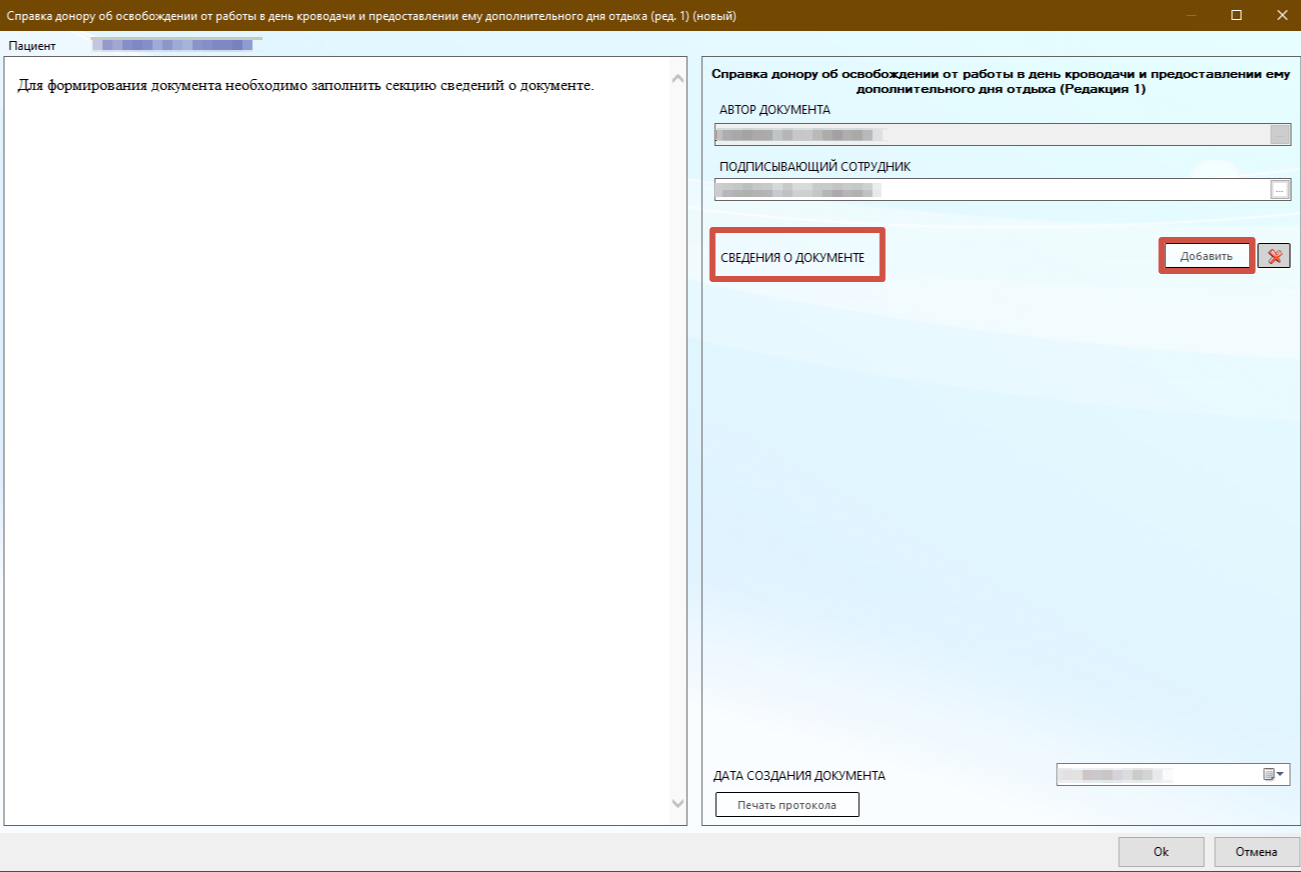
Task: Open the Подписывающий сотрудник browse ellipsis button
Action: (1280, 189)
